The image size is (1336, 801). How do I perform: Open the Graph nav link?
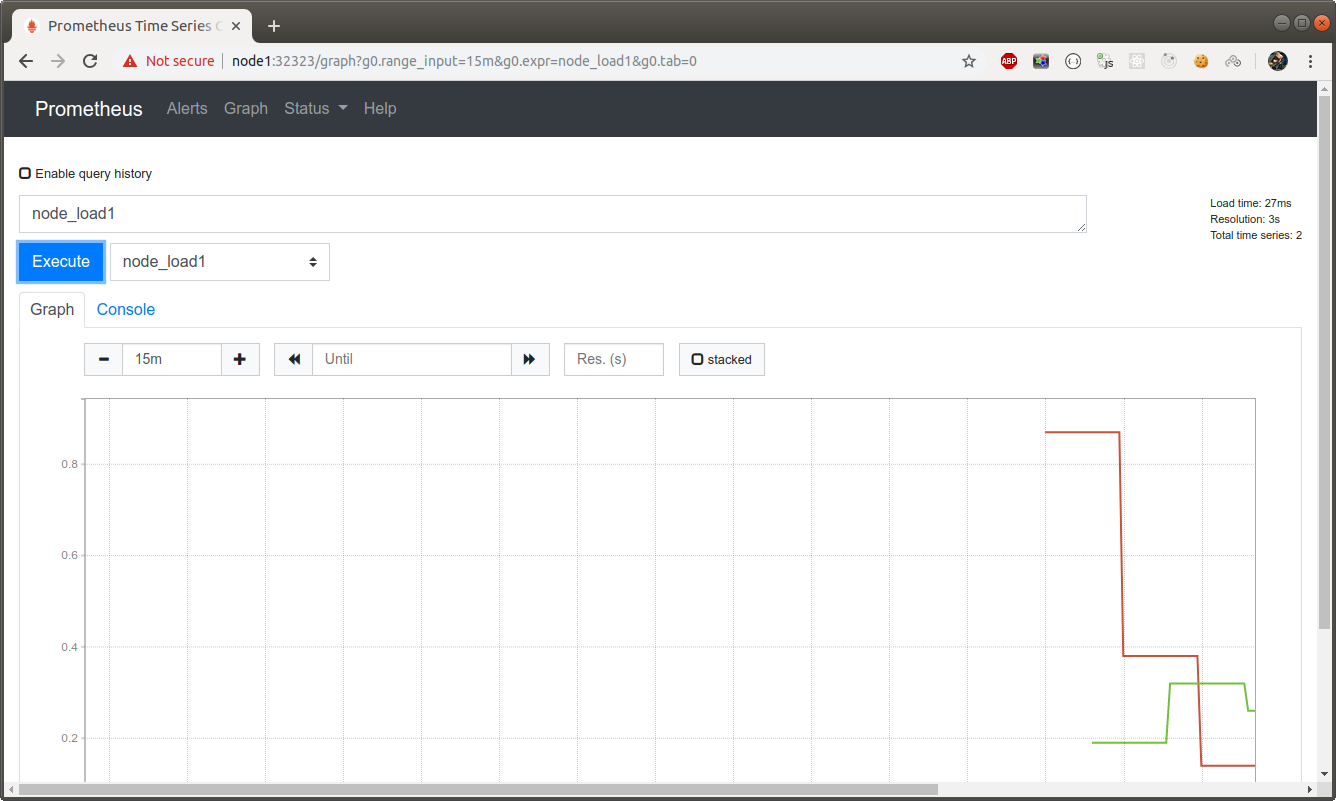[246, 108]
